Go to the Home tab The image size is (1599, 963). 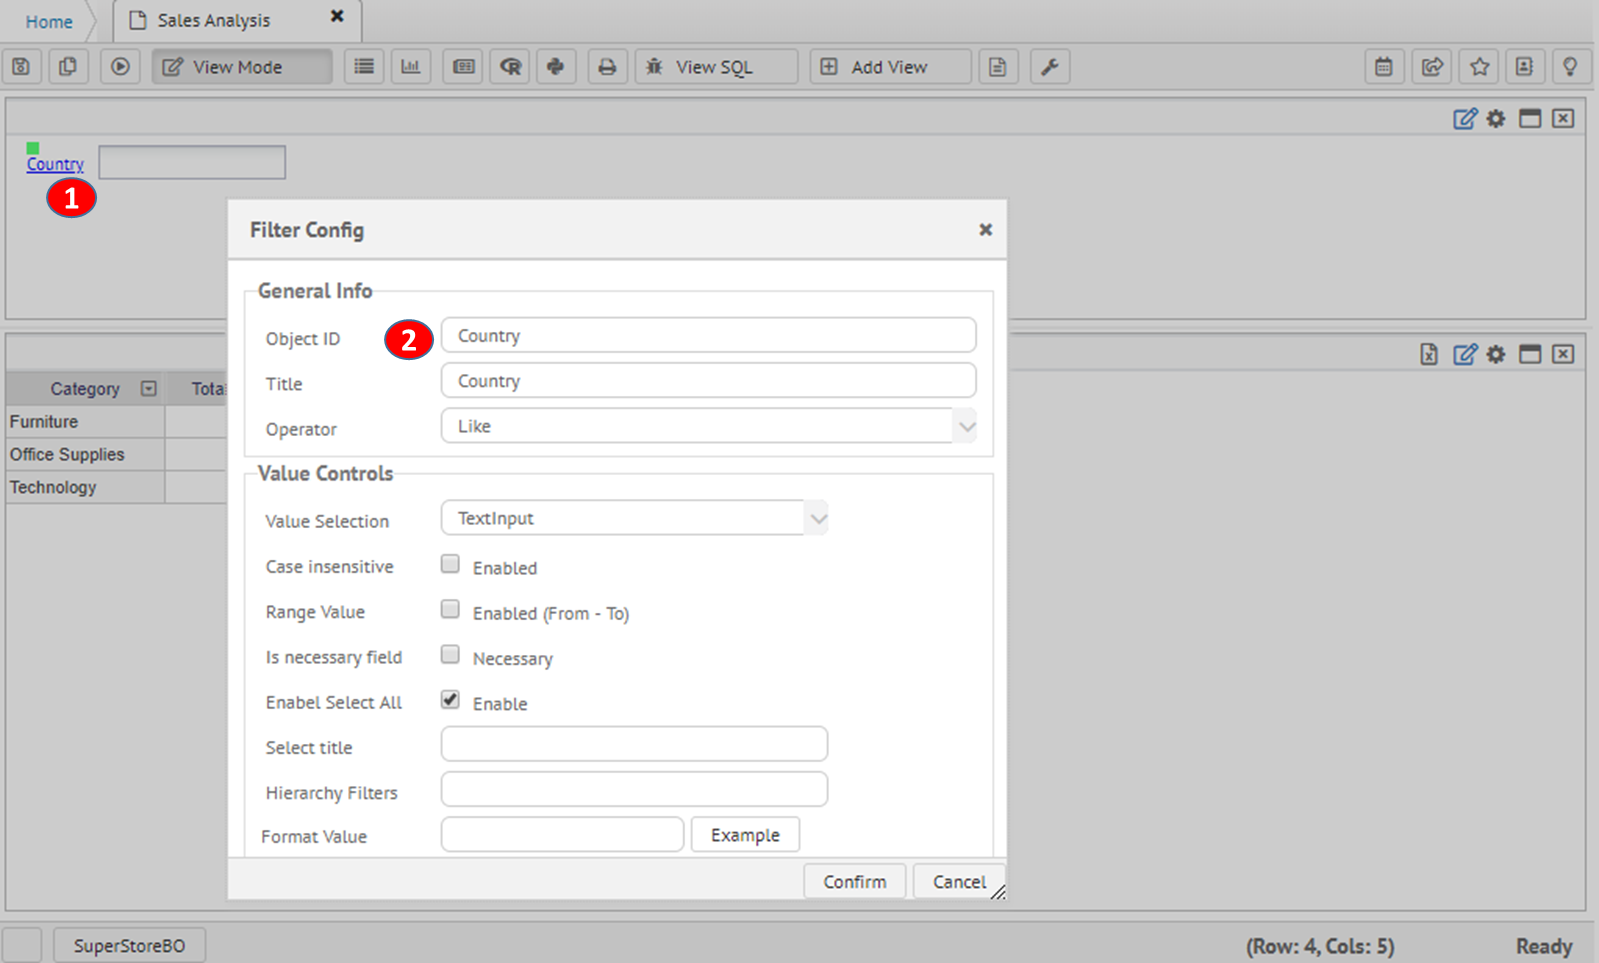point(49,21)
